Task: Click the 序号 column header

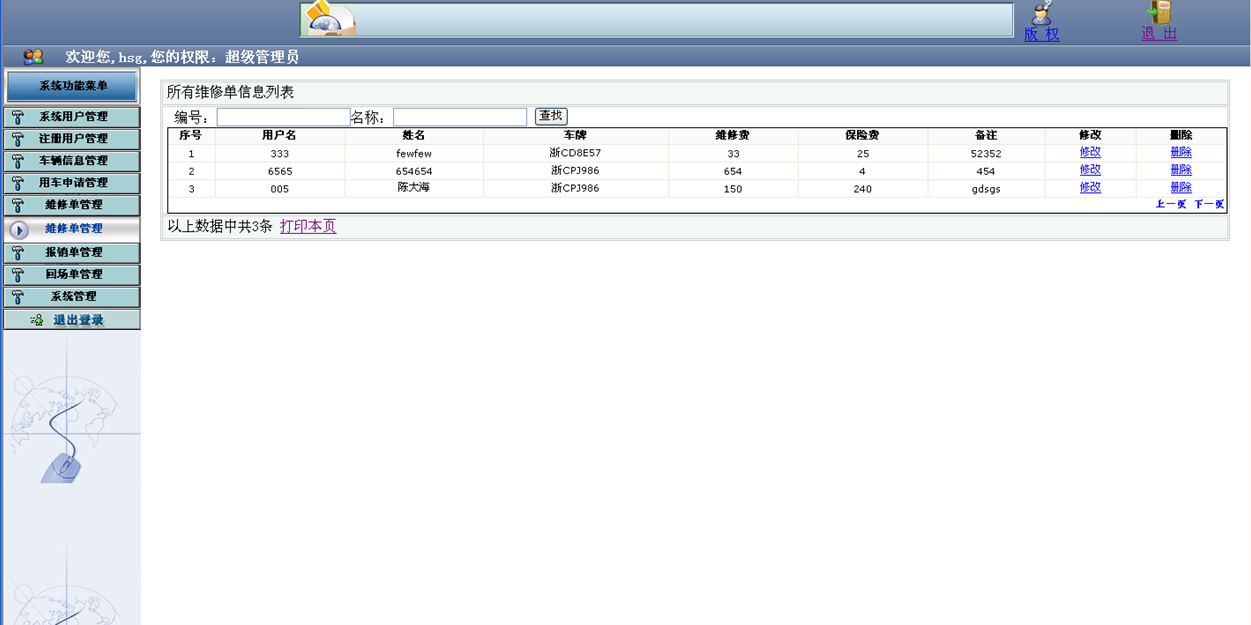Action: (x=191, y=135)
